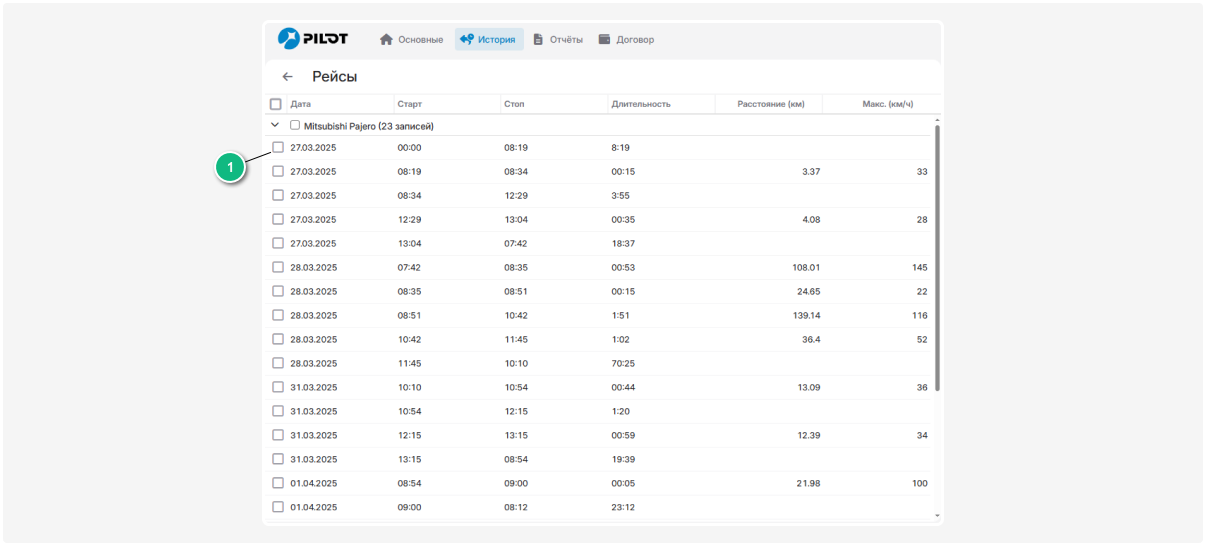
Task: Sort by the Расстояние (км) column header
Action: click(x=770, y=104)
